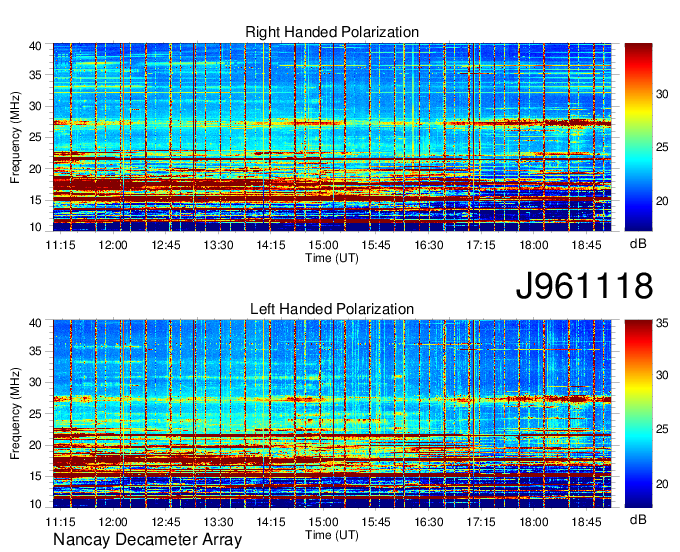This screenshot has height=552, width=680.
Task: Click the 25 MHz tick of Right Handed plot
Action: [35, 137]
